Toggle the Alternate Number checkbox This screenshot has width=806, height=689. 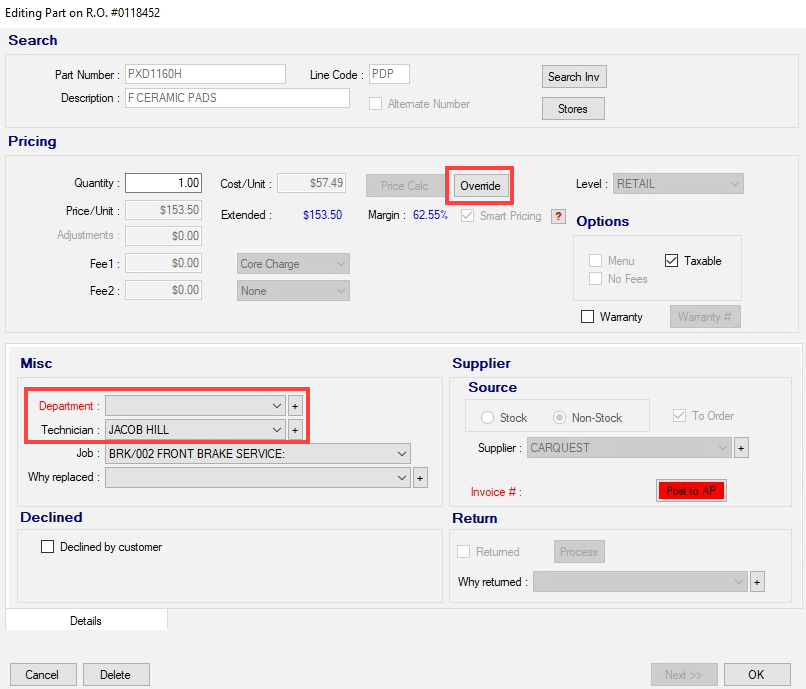[376, 104]
